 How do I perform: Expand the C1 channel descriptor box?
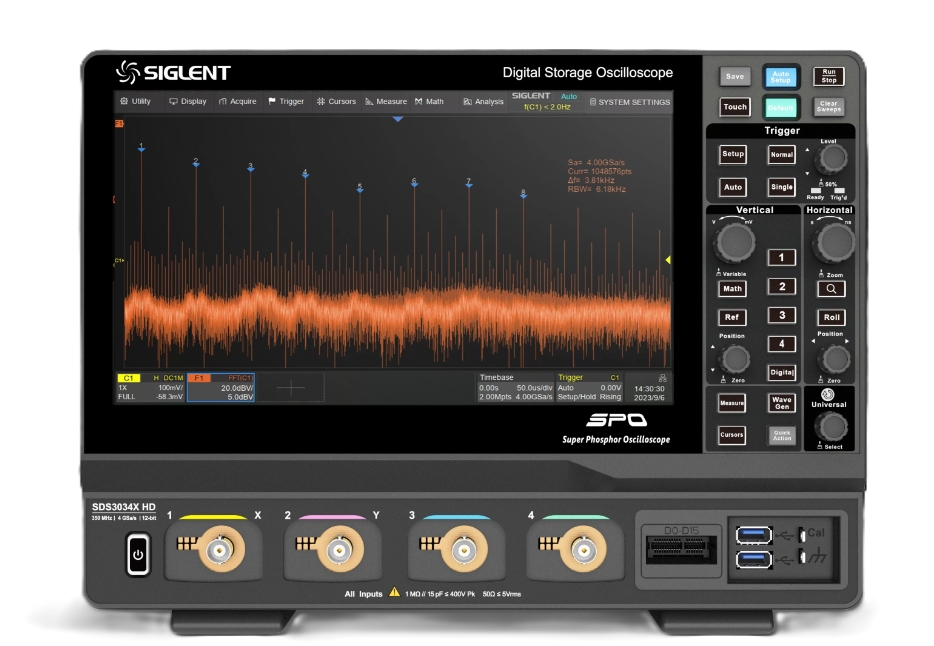(151, 387)
